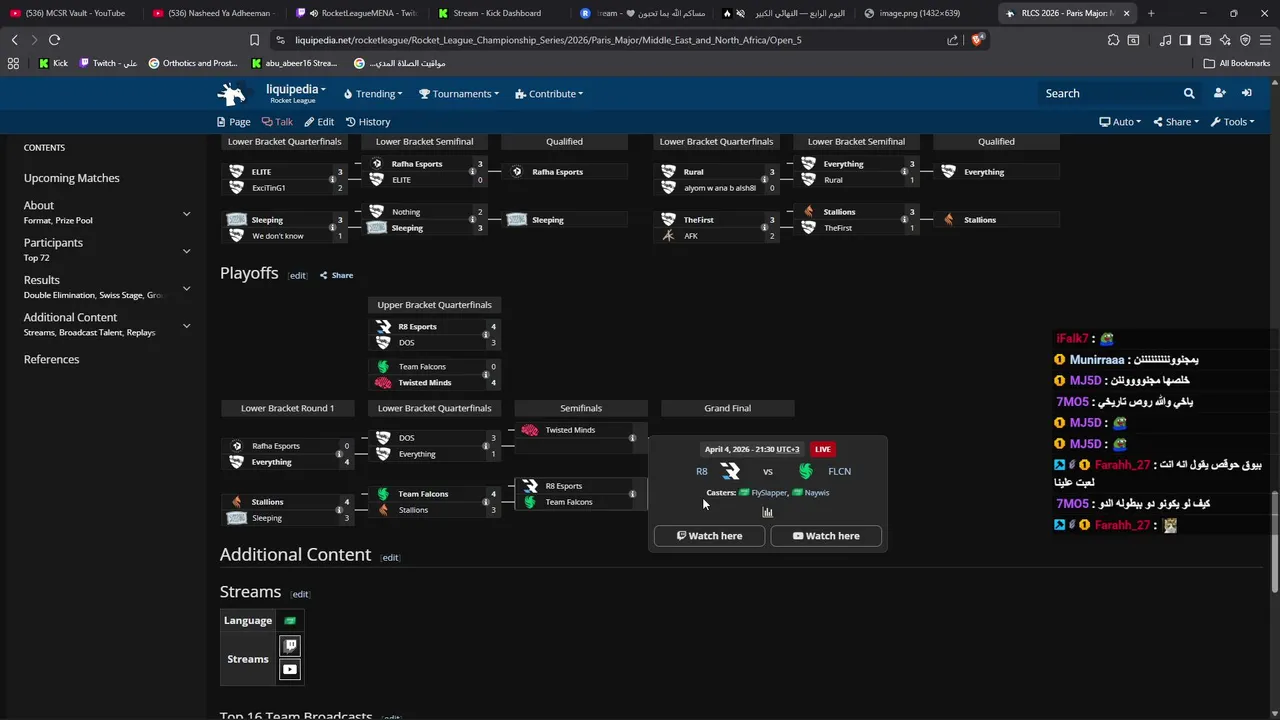The height and width of the screenshot is (720, 1280).
Task: Click Watch here Twitch button
Action: [x=709, y=536]
